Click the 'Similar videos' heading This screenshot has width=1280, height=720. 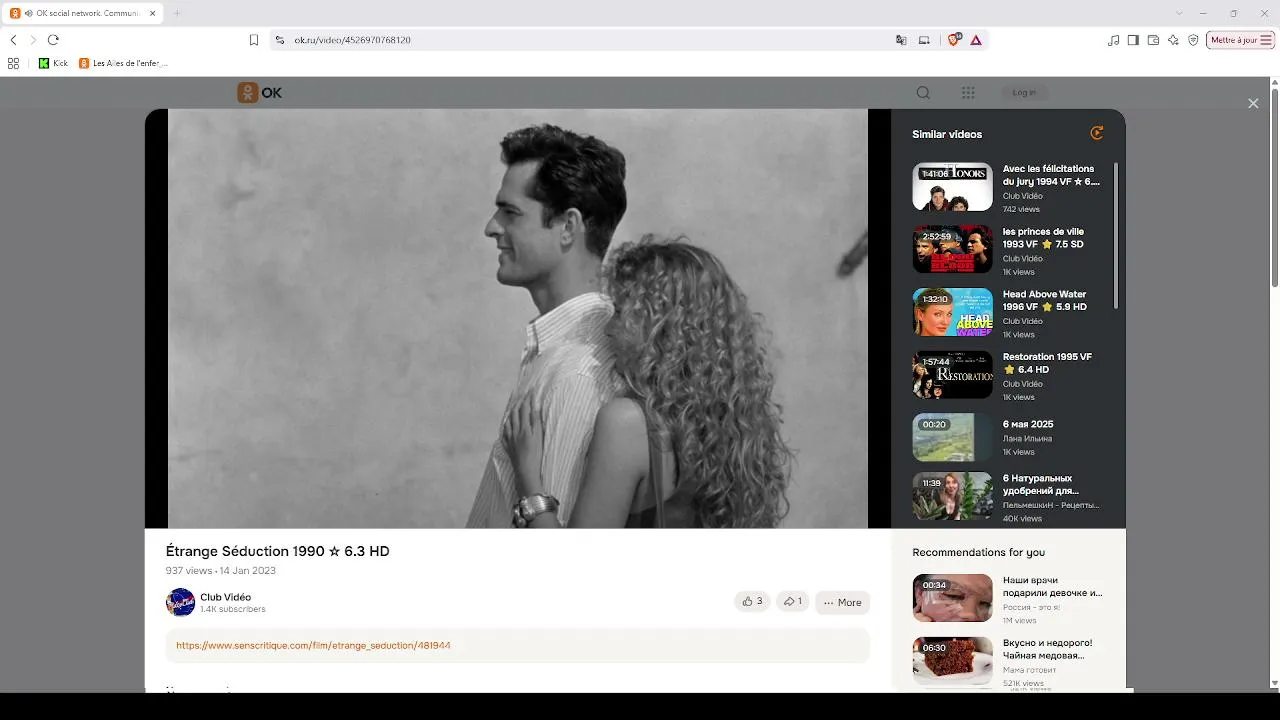(x=947, y=134)
